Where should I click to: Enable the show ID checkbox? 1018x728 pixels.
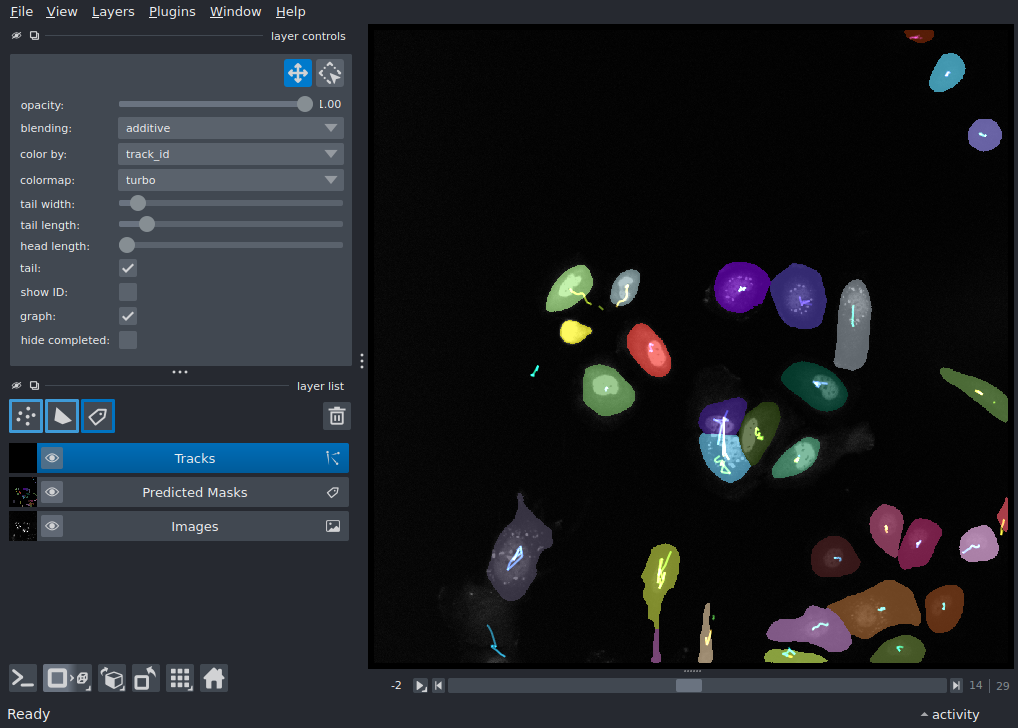click(127, 292)
